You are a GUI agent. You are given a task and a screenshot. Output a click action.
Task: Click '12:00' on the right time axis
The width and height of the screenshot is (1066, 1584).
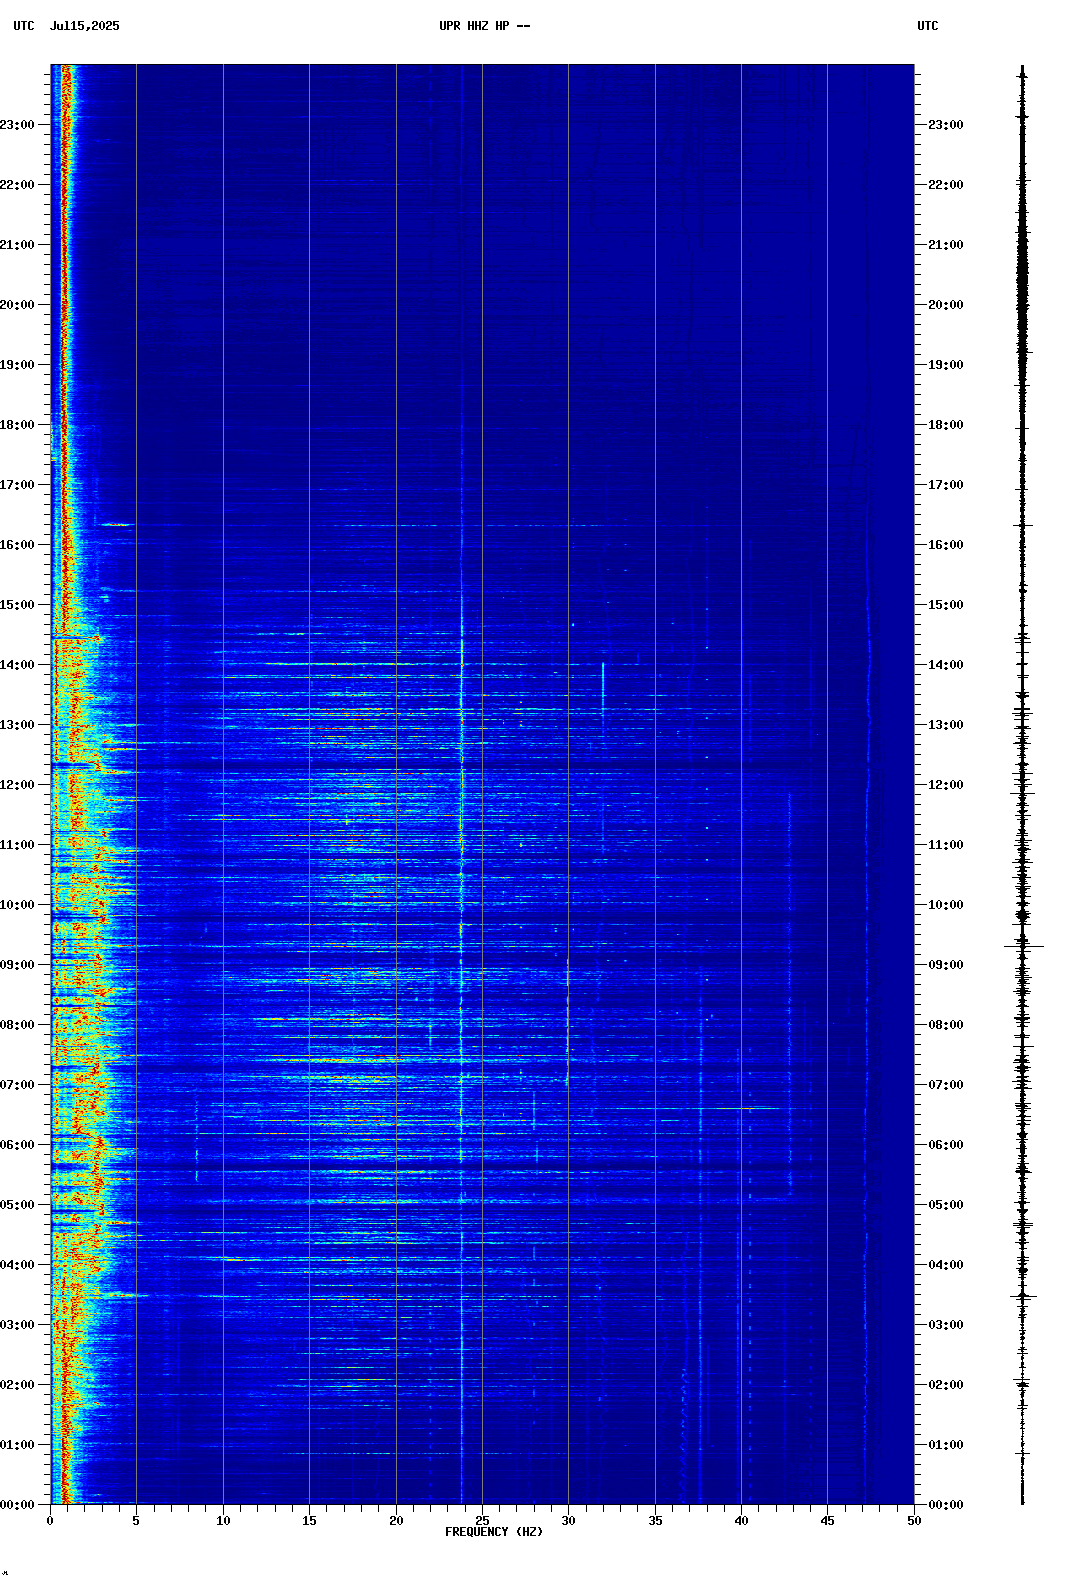(946, 785)
